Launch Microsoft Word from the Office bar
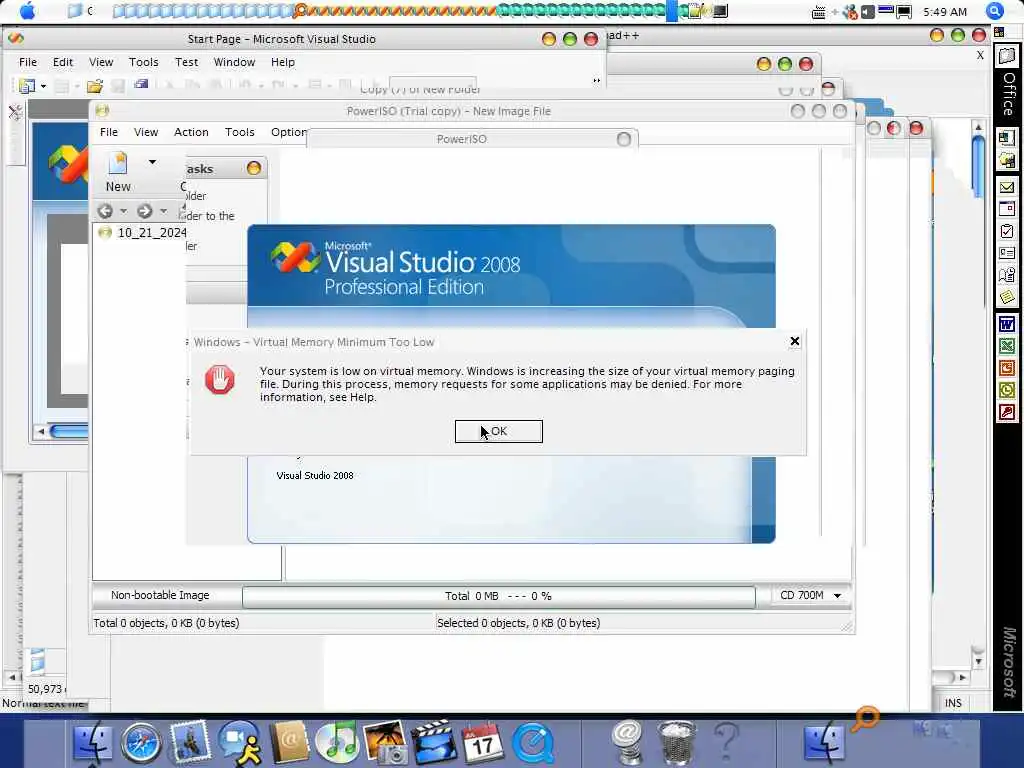Viewport: 1024px width, 768px height. click(x=1007, y=324)
